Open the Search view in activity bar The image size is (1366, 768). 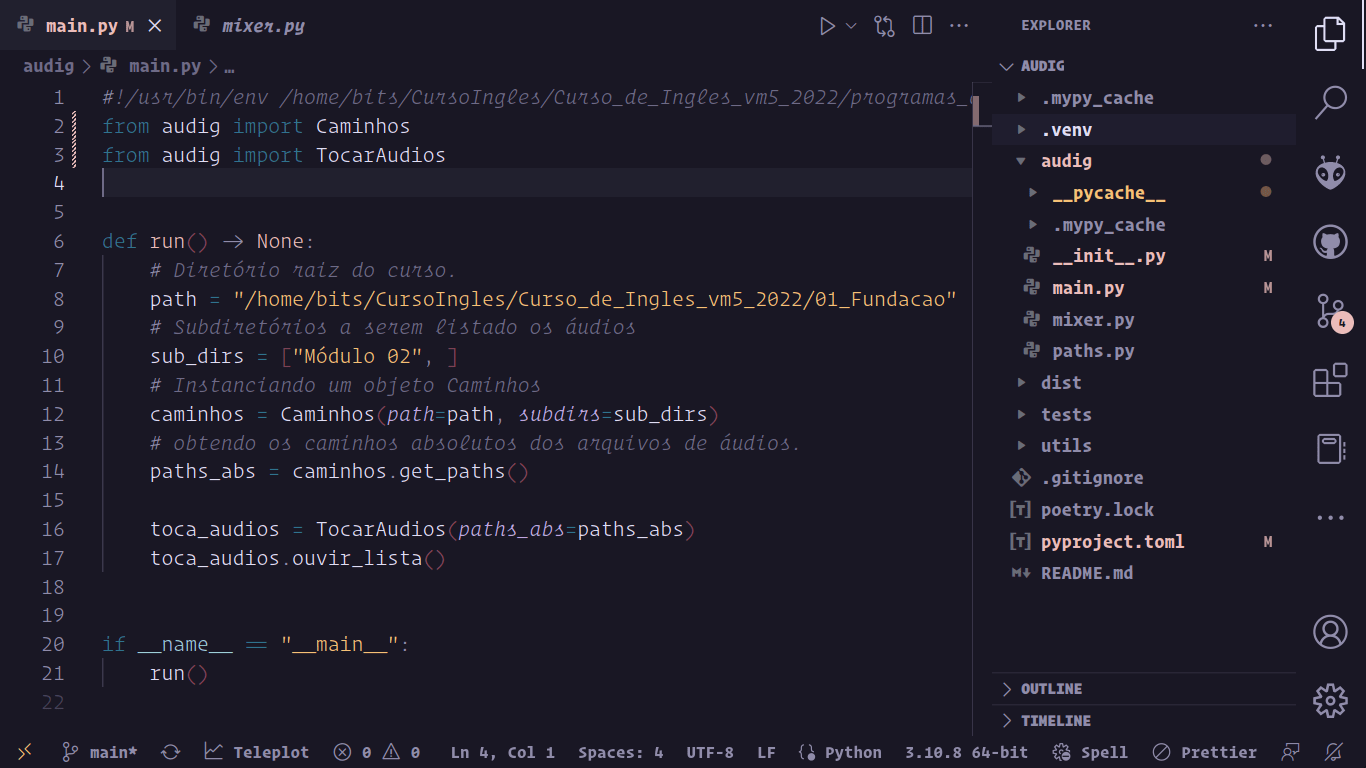[x=1330, y=102]
